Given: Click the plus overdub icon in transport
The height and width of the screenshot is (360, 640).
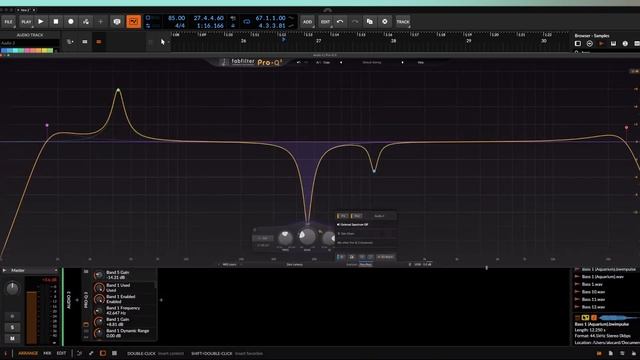Looking at the screenshot, I should 101,22.
